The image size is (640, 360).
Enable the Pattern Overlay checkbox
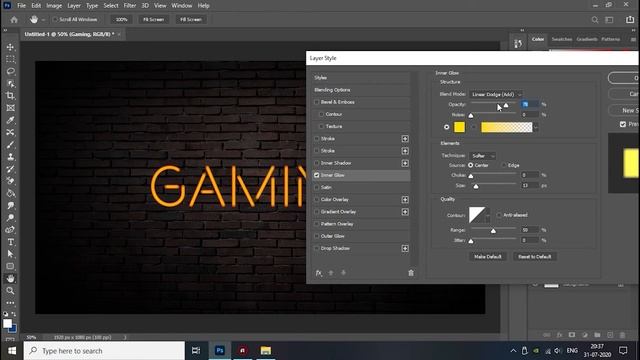point(317,224)
